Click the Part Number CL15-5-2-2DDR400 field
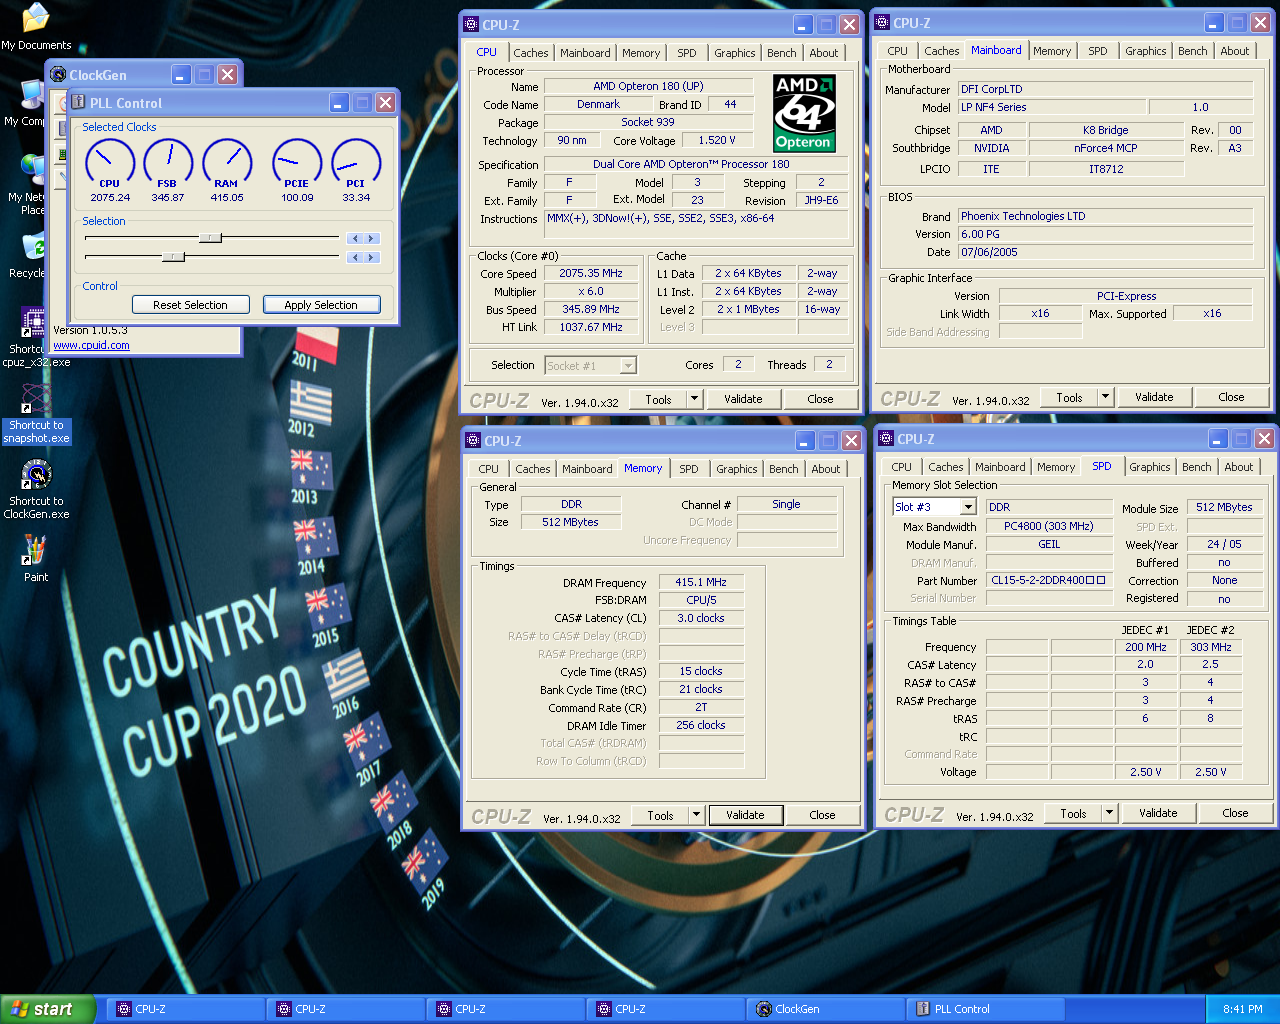The width and height of the screenshot is (1280, 1024). tap(1049, 580)
